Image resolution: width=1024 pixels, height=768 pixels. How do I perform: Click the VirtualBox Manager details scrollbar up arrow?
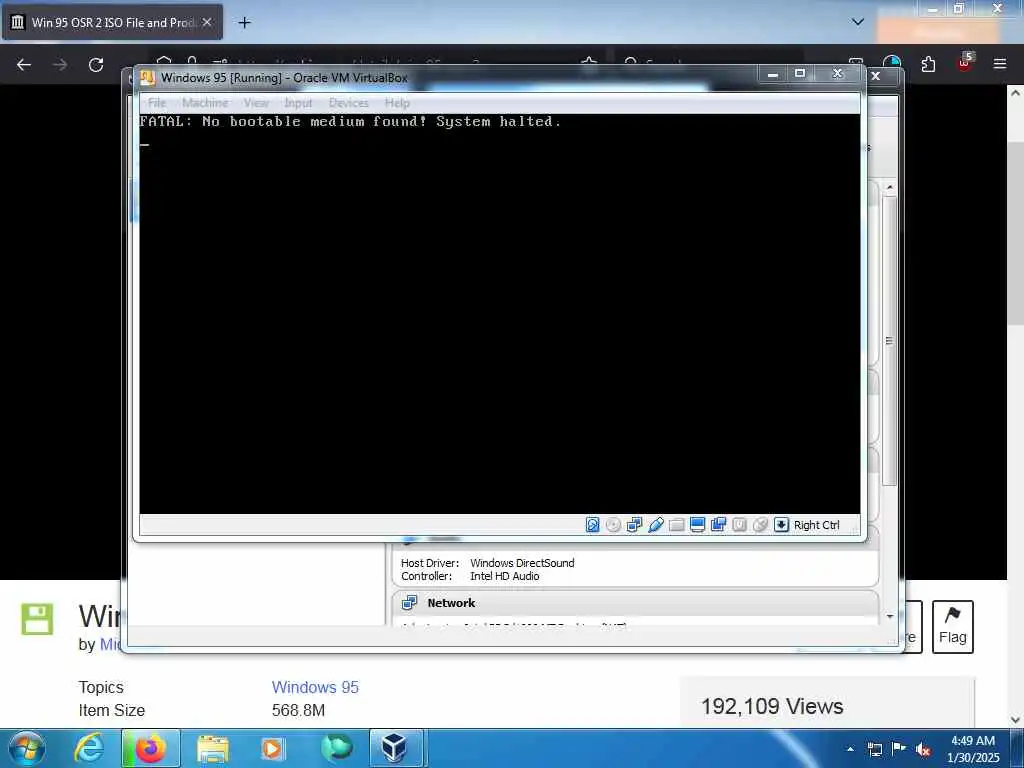[889, 187]
